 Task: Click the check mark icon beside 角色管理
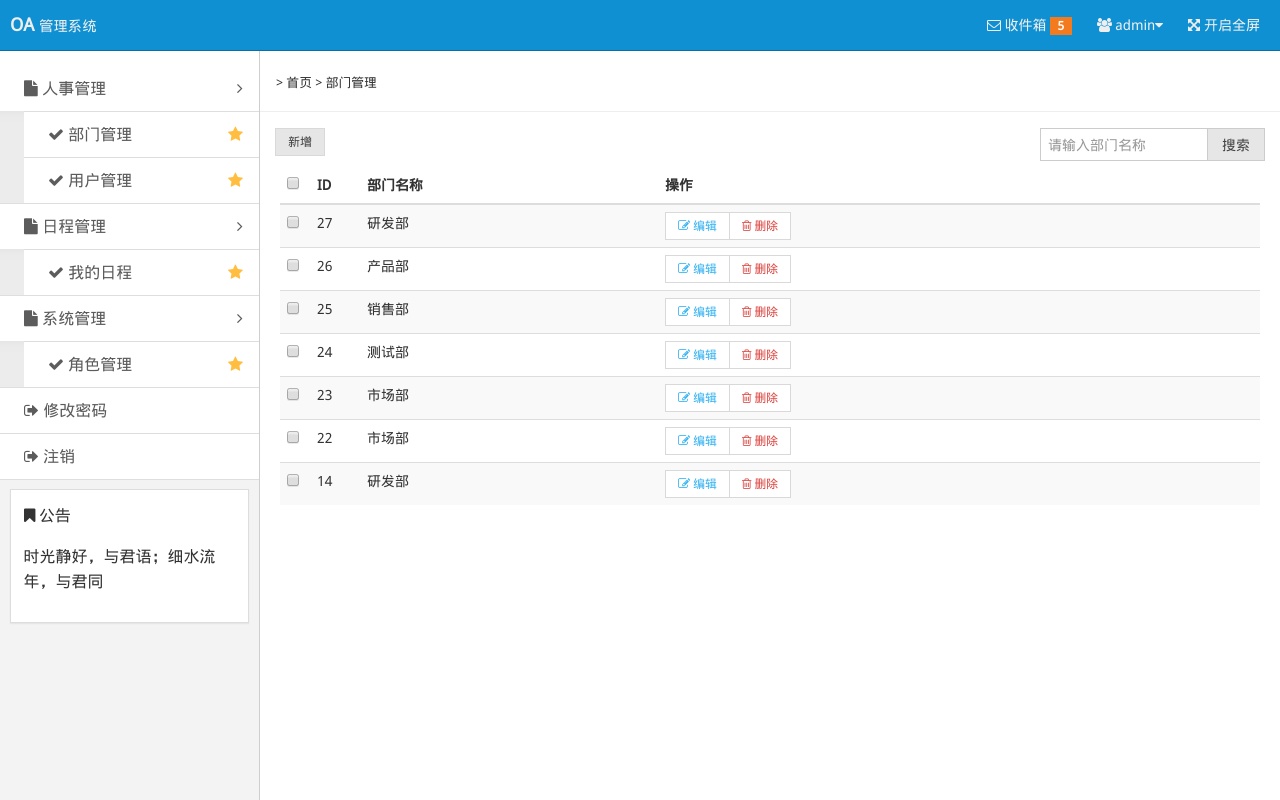56,365
